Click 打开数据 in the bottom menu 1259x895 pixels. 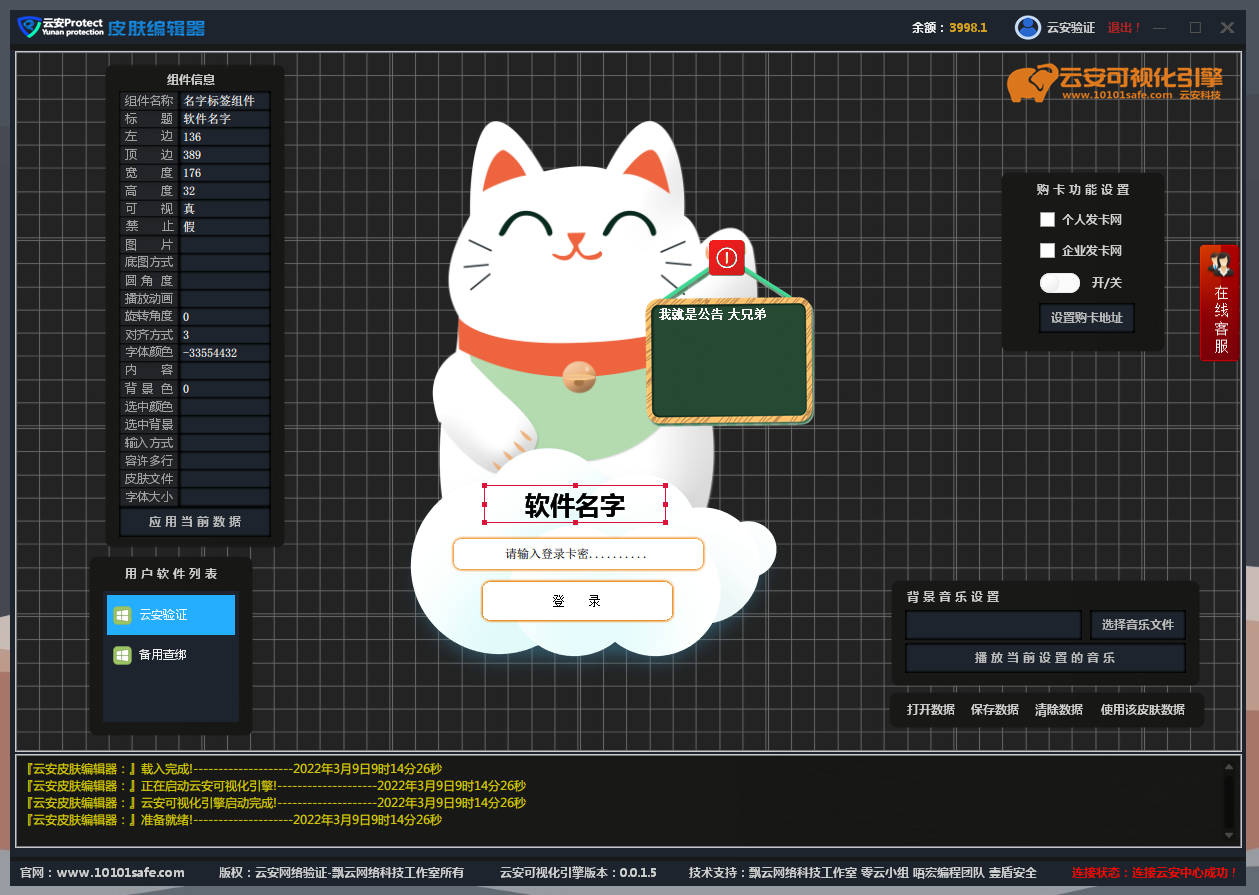tap(930, 710)
